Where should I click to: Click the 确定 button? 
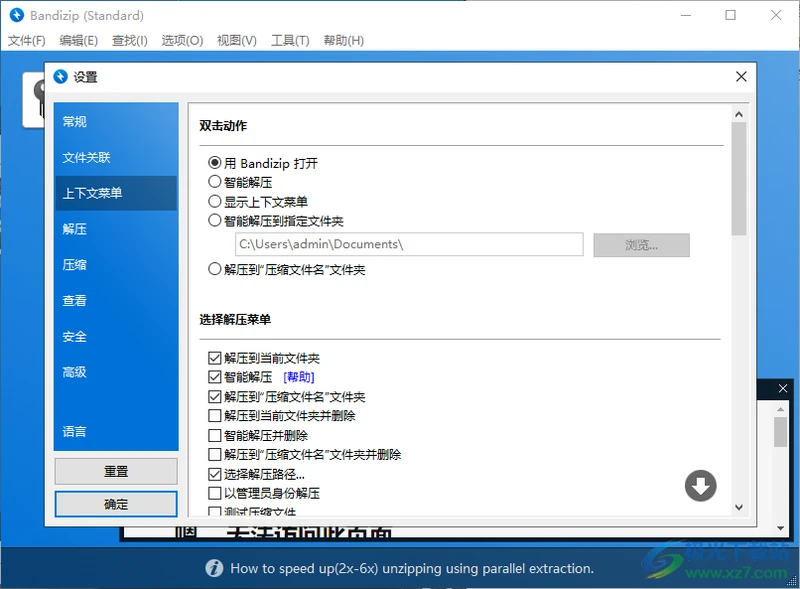pyautogui.click(x=116, y=504)
